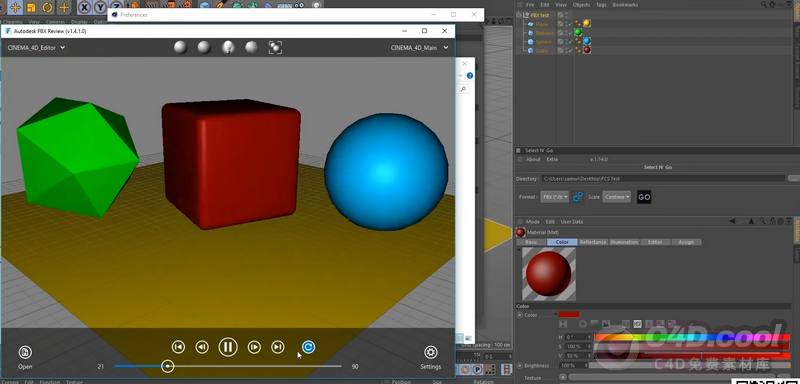800x384 pixels.
Task: Toggle the lighting bulb shading icon
Action: coord(228,47)
